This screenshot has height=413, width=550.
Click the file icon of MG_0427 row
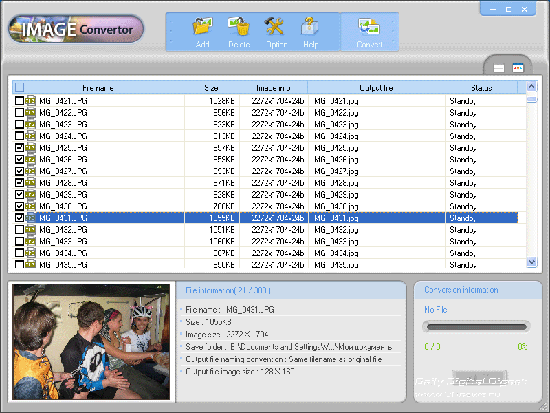click(31, 171)
